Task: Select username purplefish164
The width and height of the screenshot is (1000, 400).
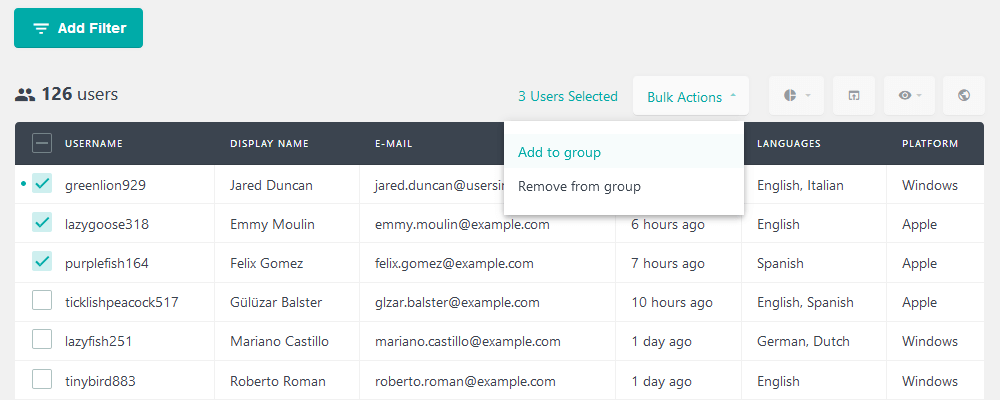Action: (107, 263)
